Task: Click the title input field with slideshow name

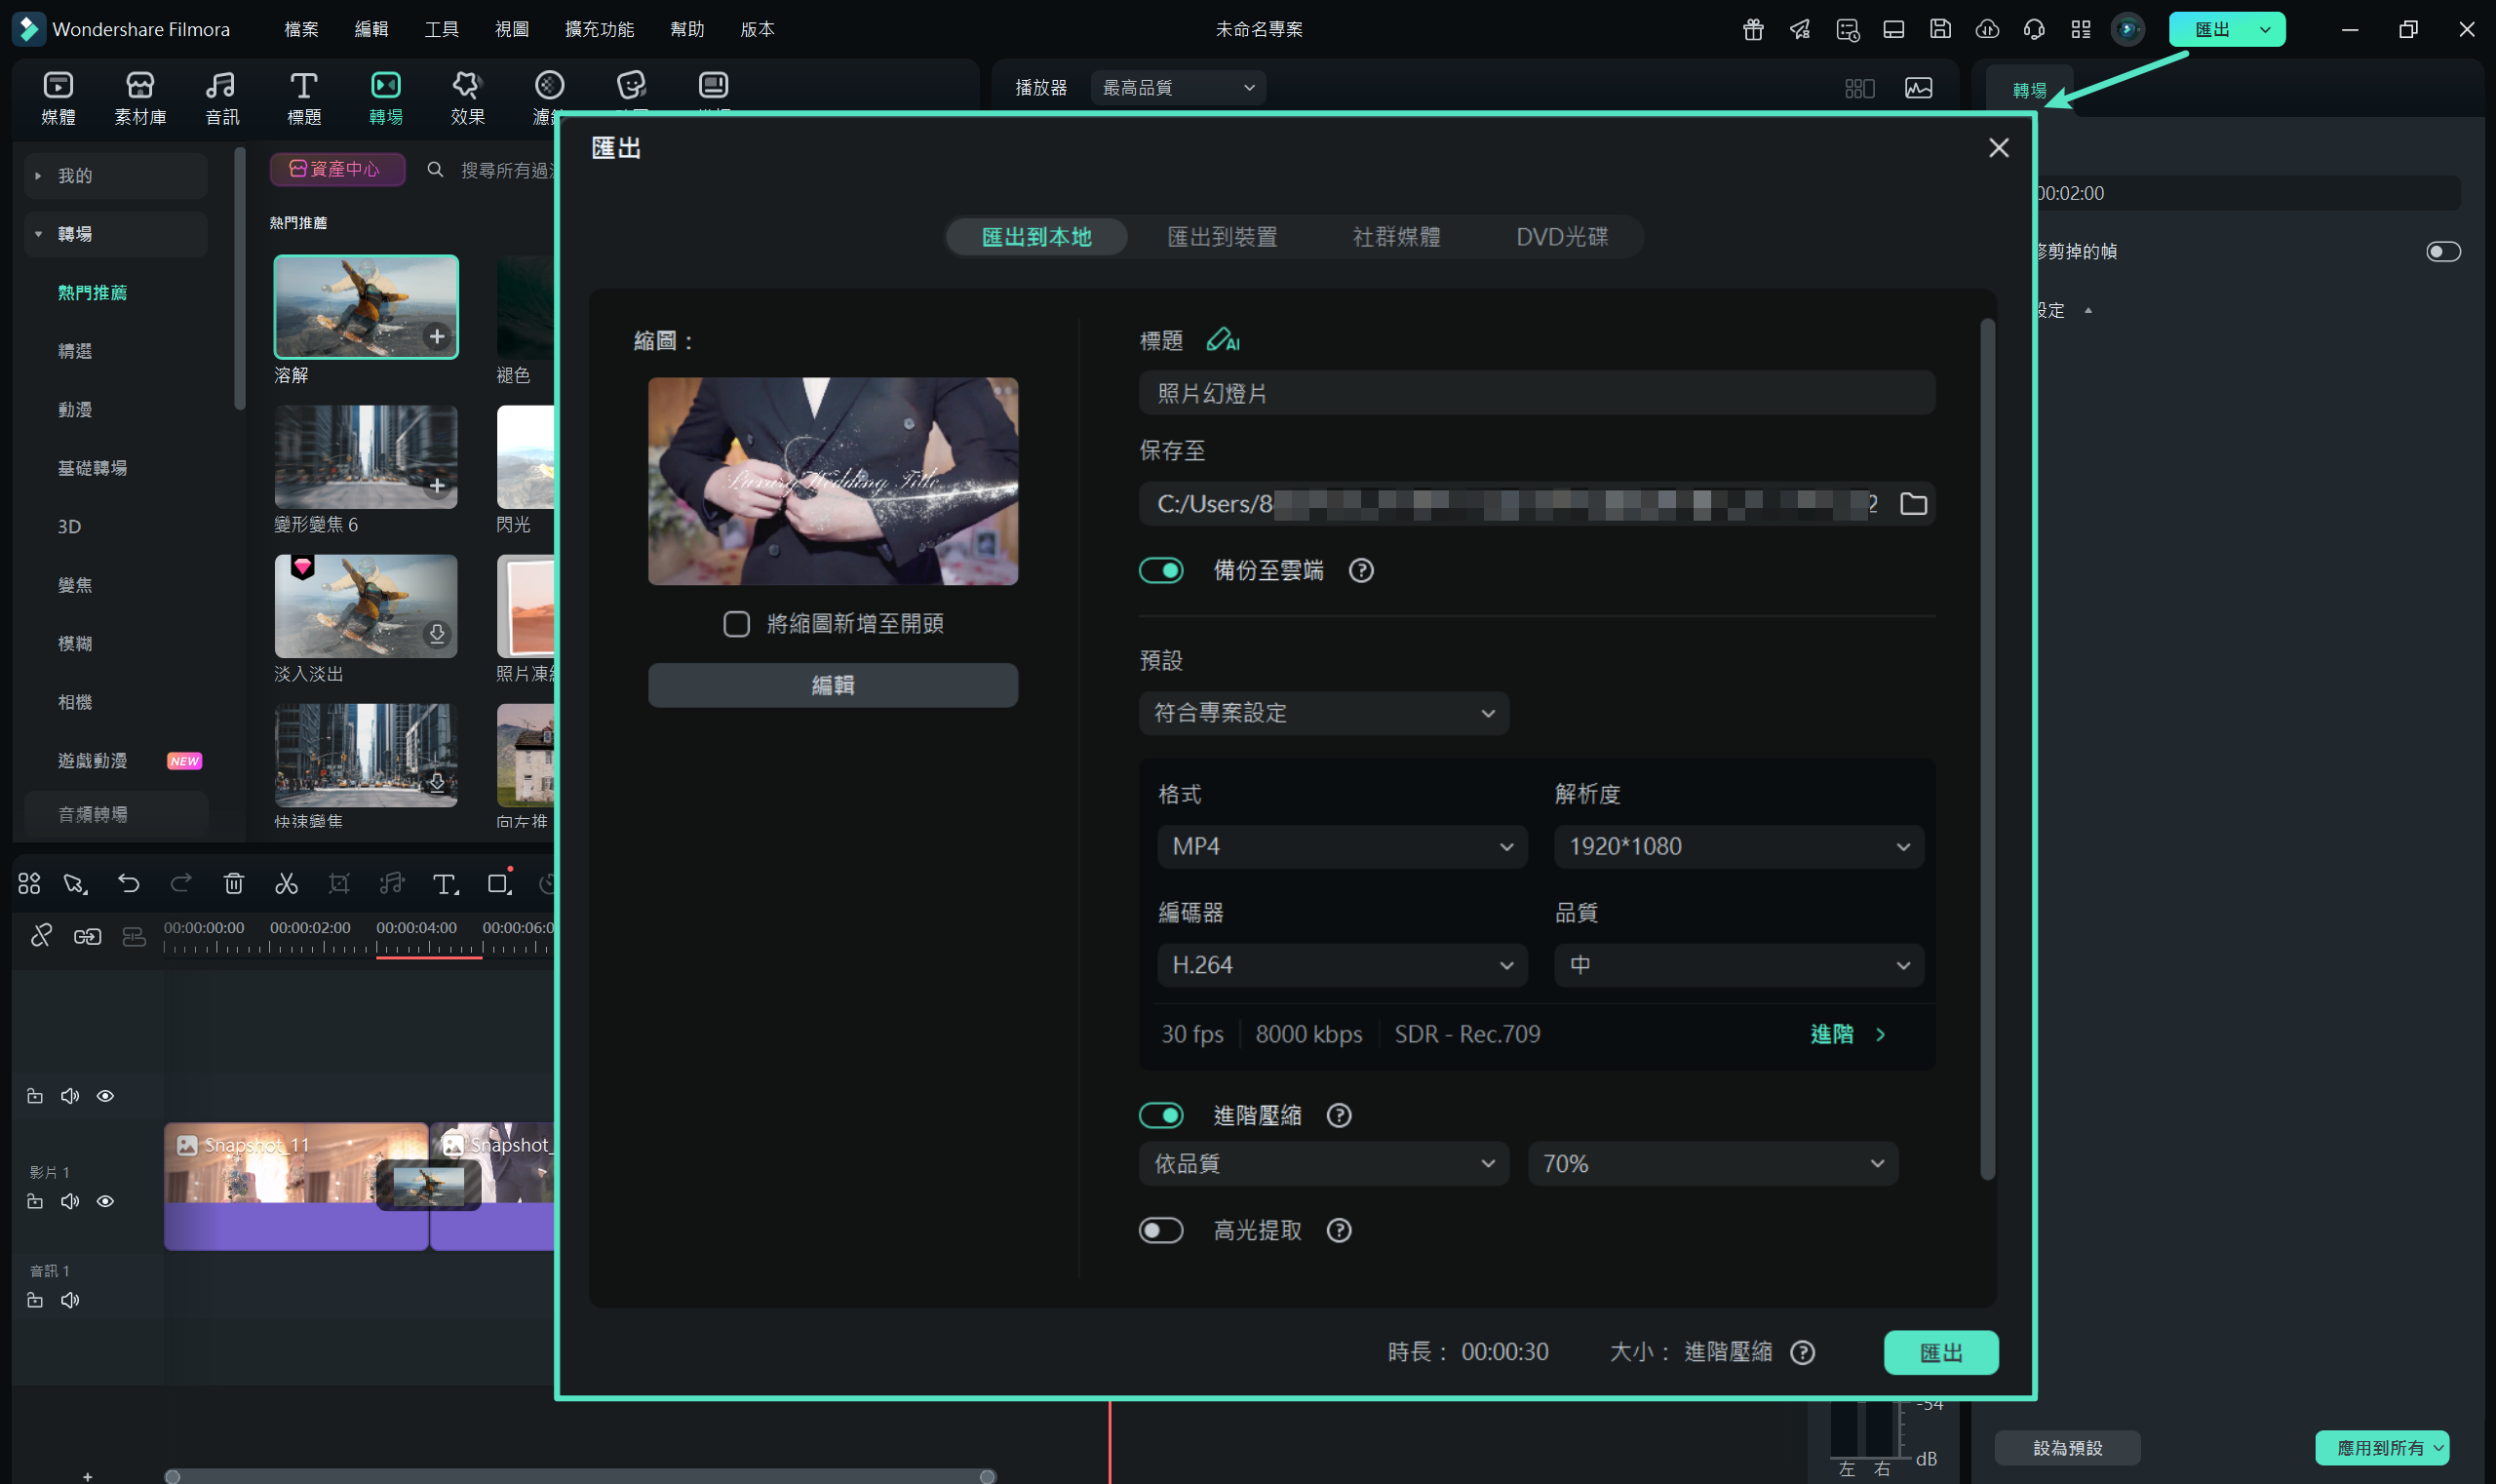Action: [x=1535, y=393]
